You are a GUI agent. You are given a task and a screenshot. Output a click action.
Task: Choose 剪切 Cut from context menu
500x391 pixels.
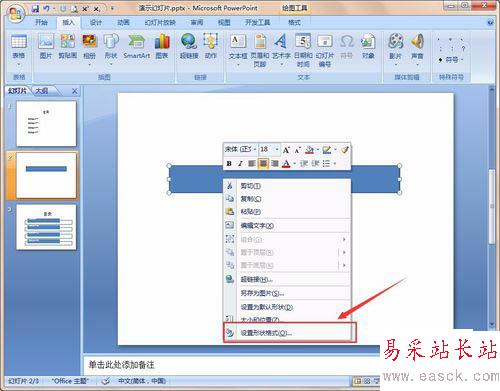click(287, 186)
